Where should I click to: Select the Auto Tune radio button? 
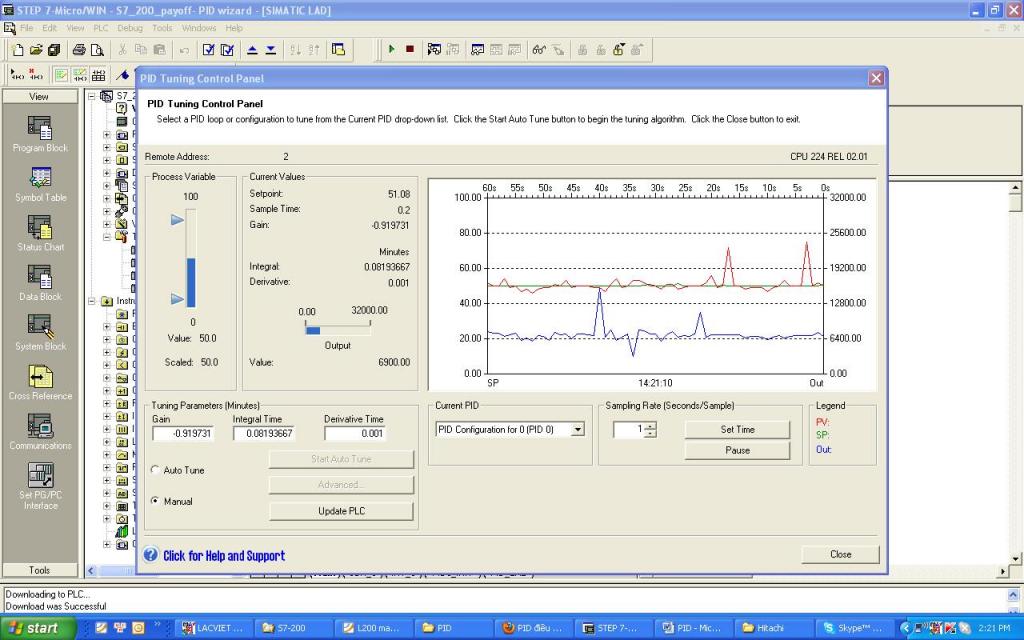click(x=155, y=470)
